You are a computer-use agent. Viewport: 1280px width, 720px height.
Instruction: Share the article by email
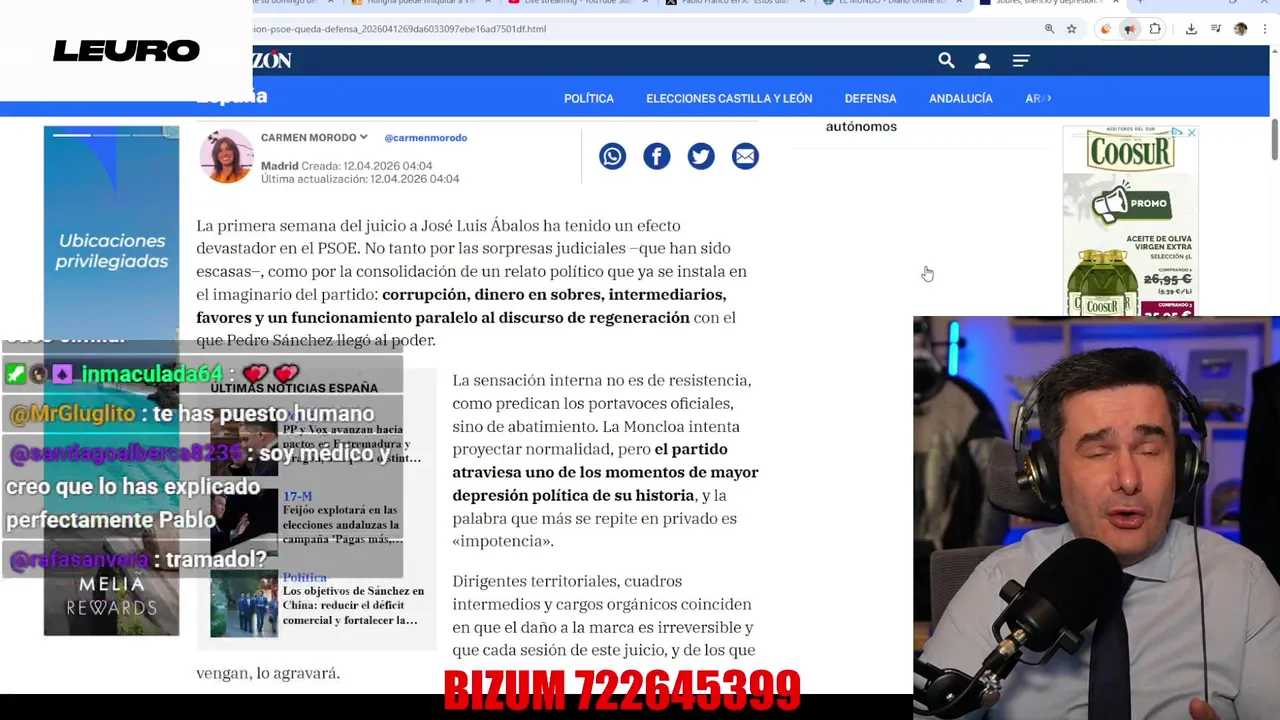point(745,156)
